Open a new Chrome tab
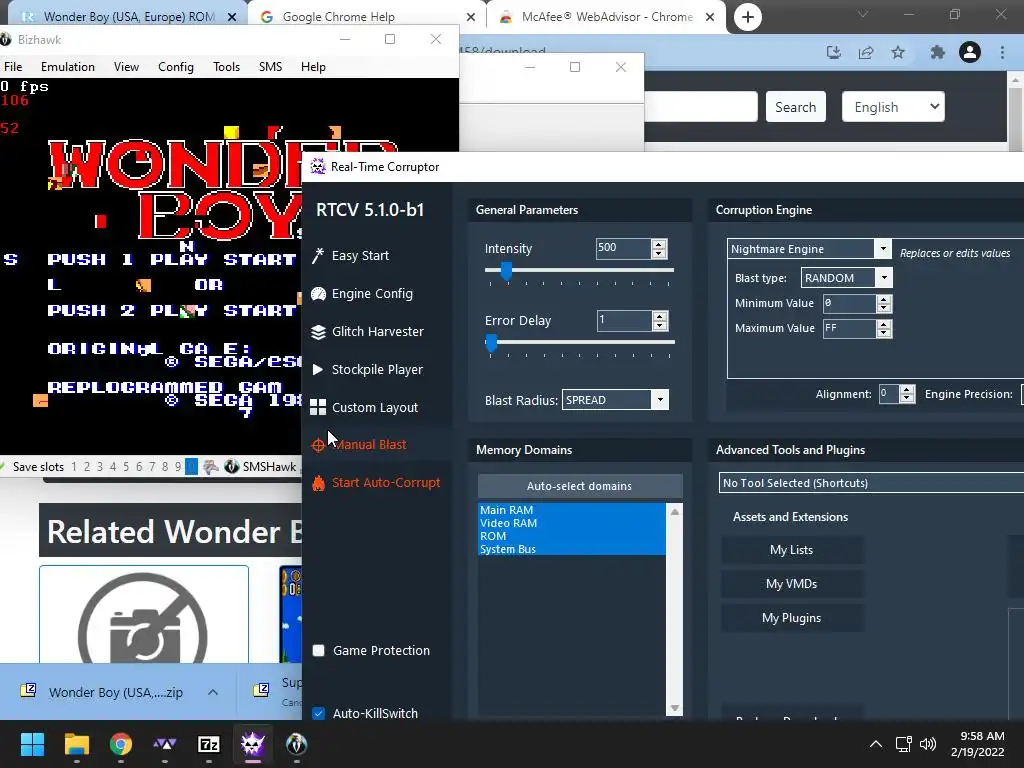 [x=748, y=17]
